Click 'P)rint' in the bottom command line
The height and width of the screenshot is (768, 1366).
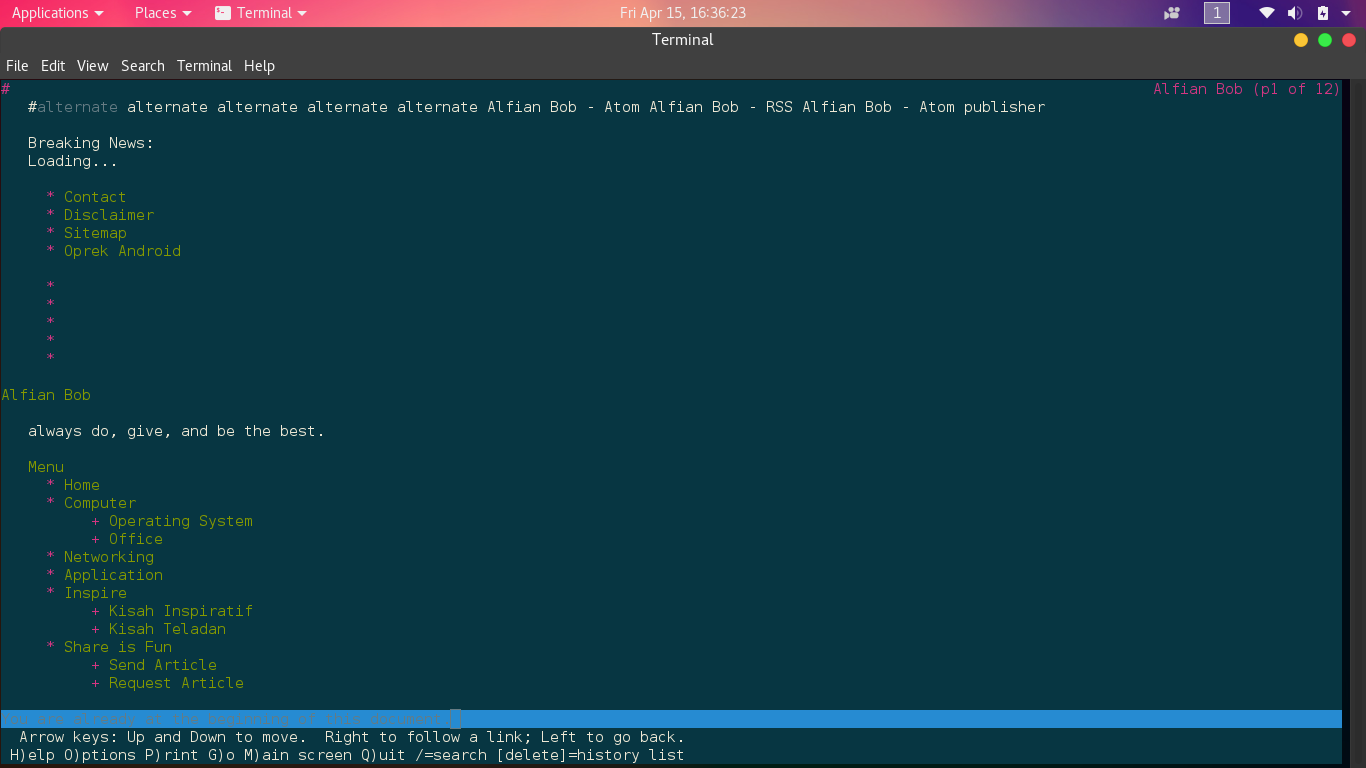[x=172, y=755]
